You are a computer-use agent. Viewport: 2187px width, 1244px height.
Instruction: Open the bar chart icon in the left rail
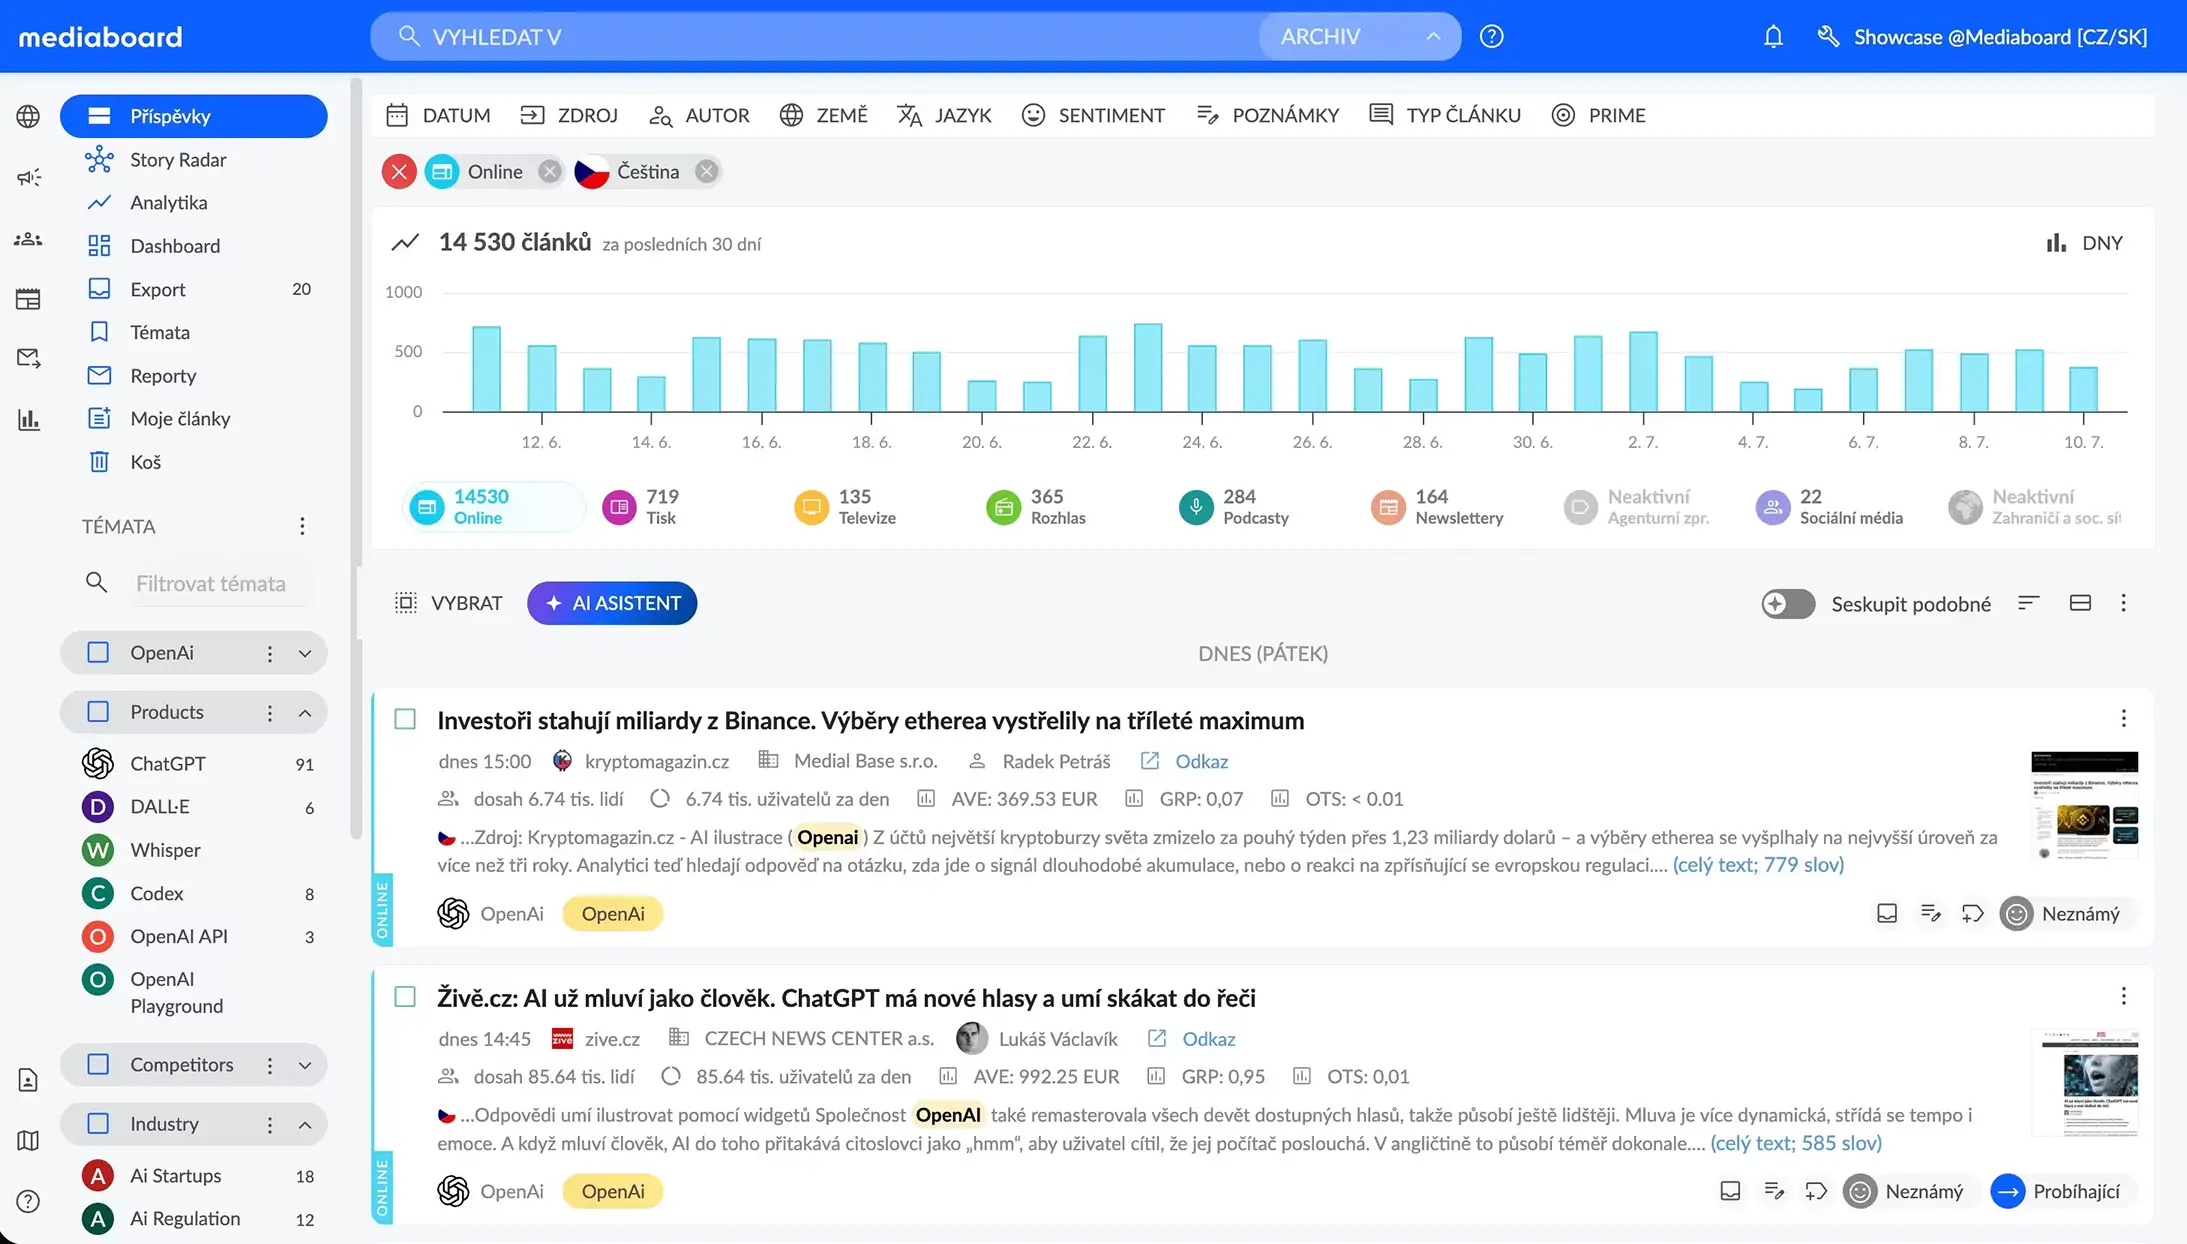(x=28, y=420)
